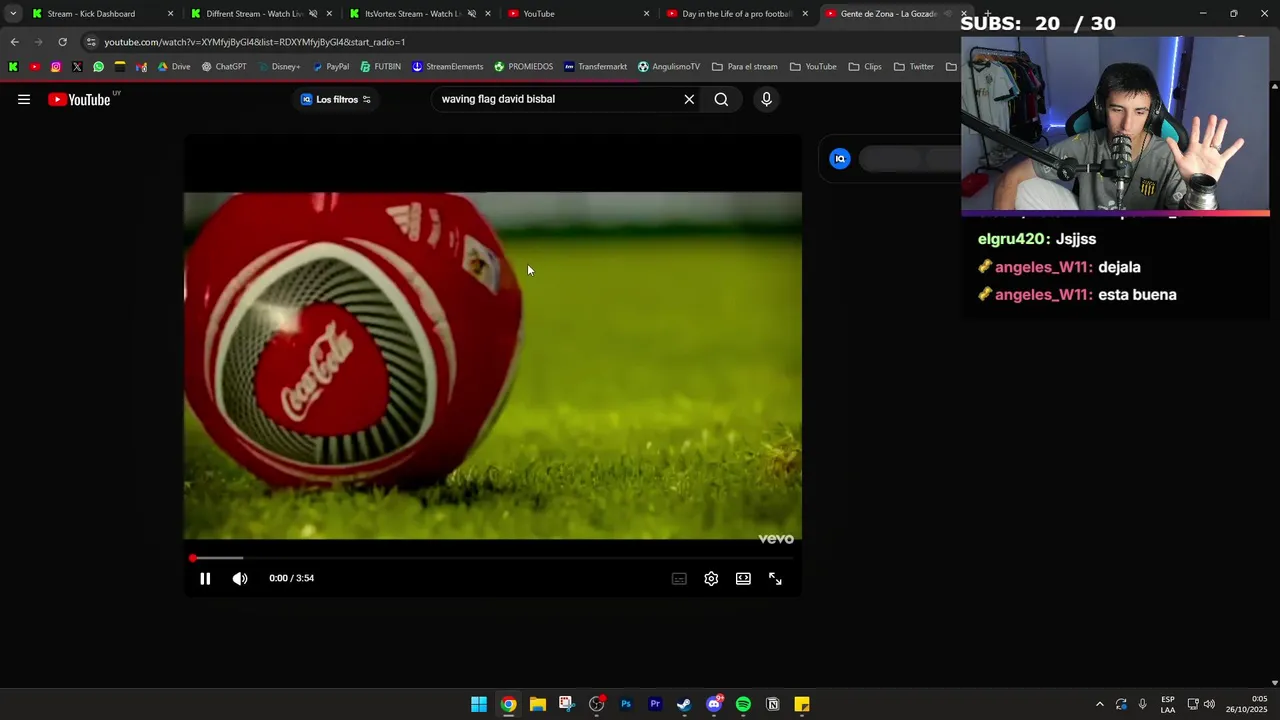Launch Premiere Pro from the taskbar

point(655,704)
